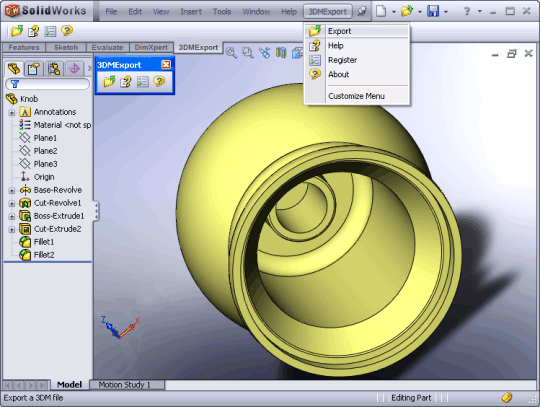Image resolution: width=540 pixels, height=407 pixels.
Task: Open the View menu
Action: tap(161, 12)
